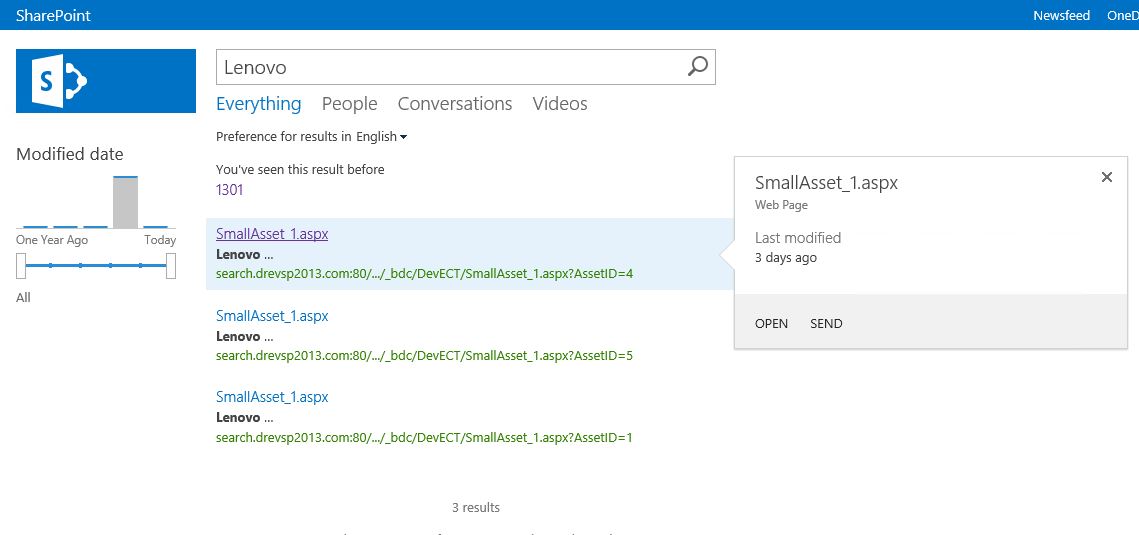
Task: Open the previously seen result 1301
Action: [x=230, y=190]
